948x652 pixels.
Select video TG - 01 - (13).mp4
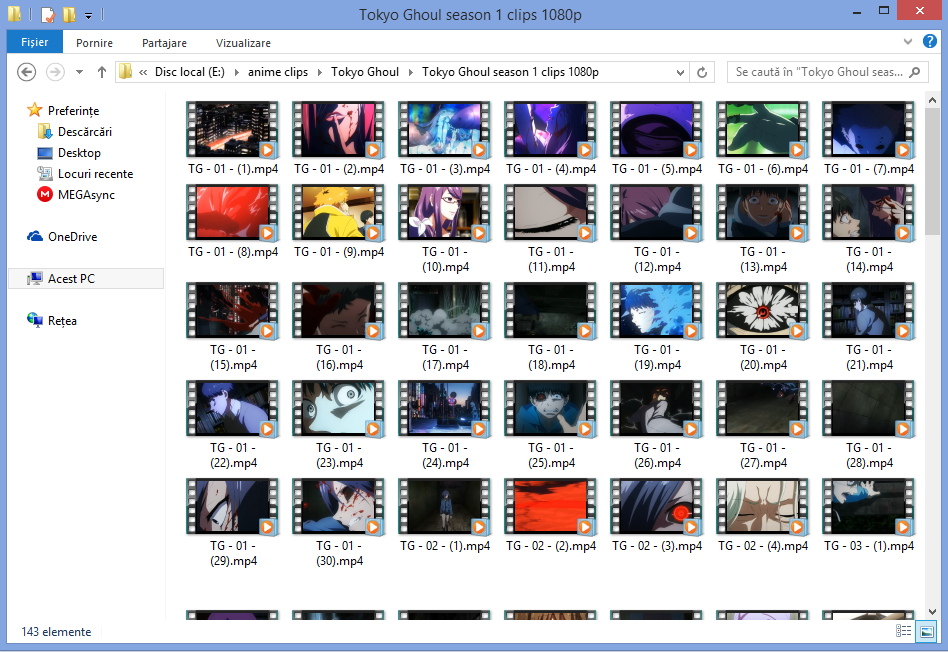[763, 229]
